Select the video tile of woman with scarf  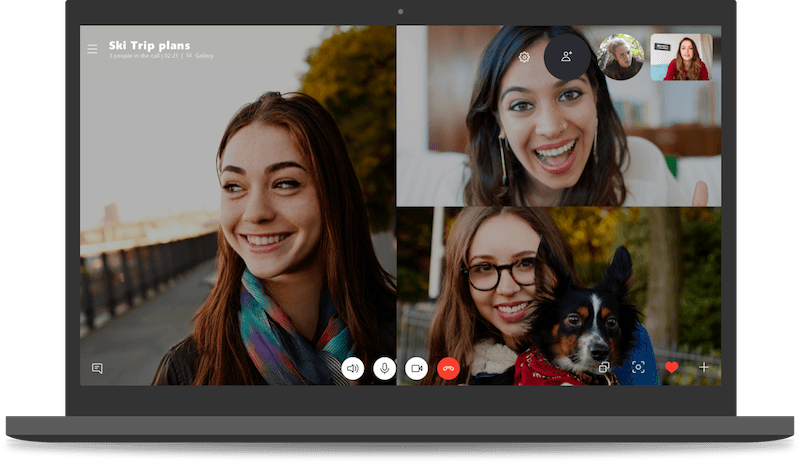click(x=238, y=205)
